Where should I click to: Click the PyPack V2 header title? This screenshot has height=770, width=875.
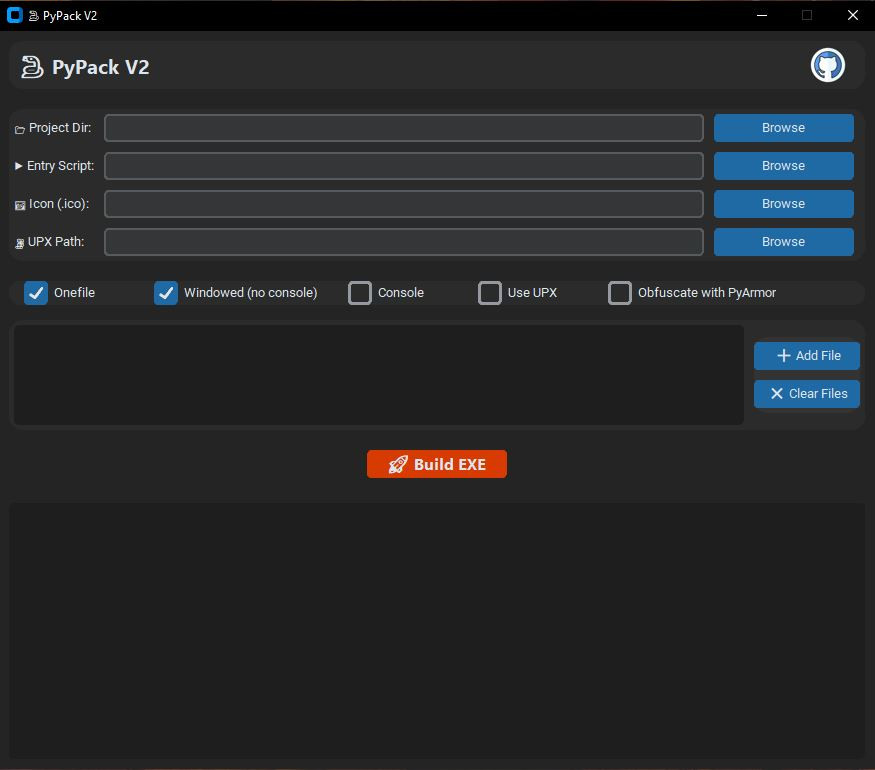tap(100, 67)
